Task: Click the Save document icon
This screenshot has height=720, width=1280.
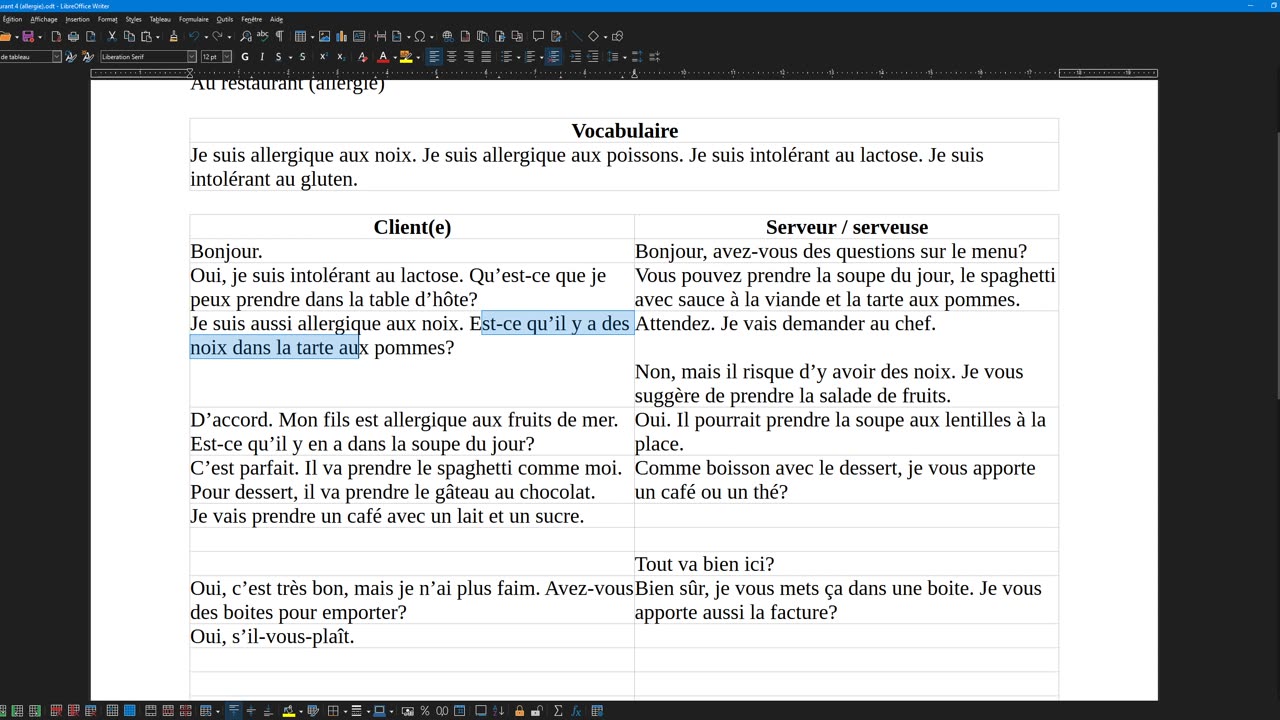Action: (28, 37)
